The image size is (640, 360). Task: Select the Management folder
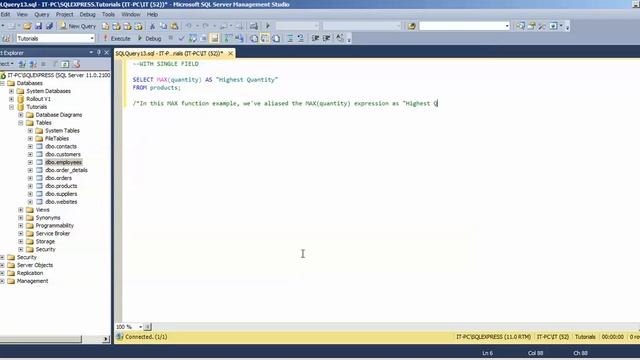click(x=32, y=281)
